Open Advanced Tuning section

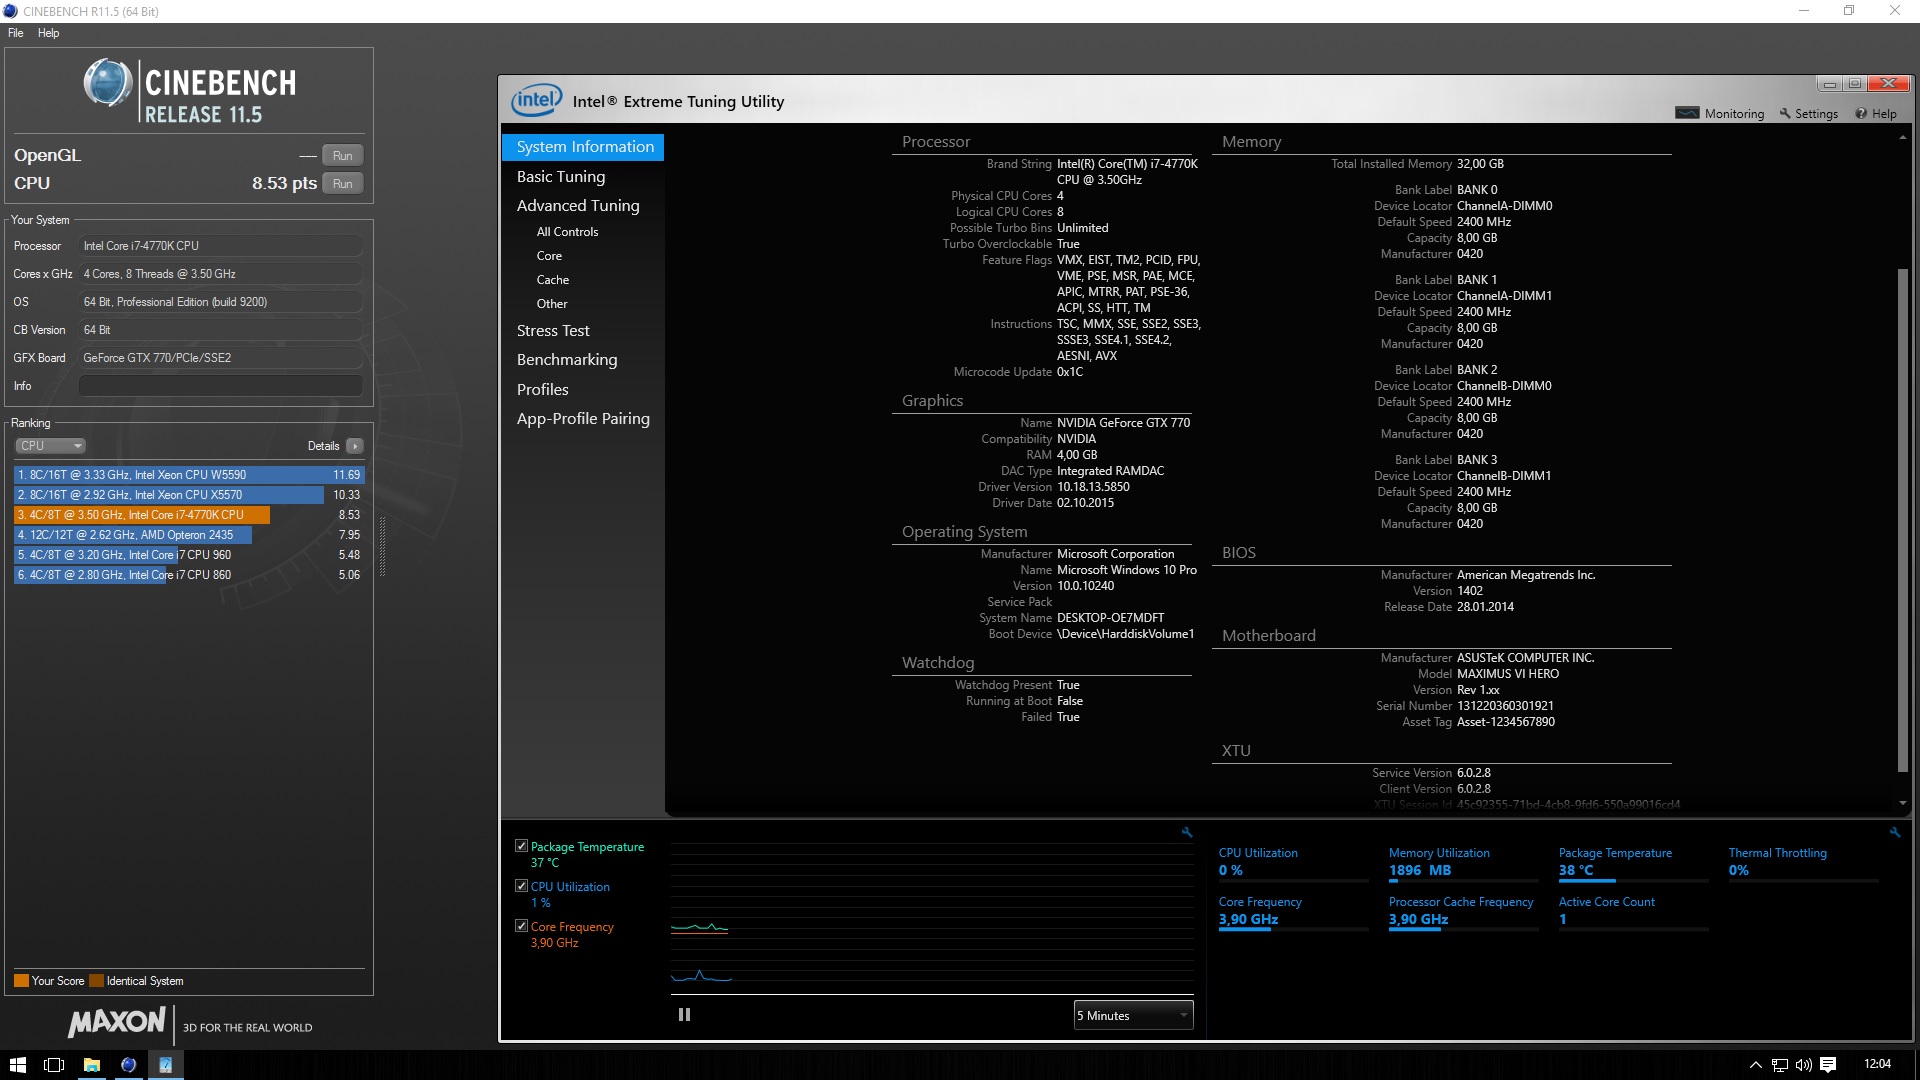(578, 206)
